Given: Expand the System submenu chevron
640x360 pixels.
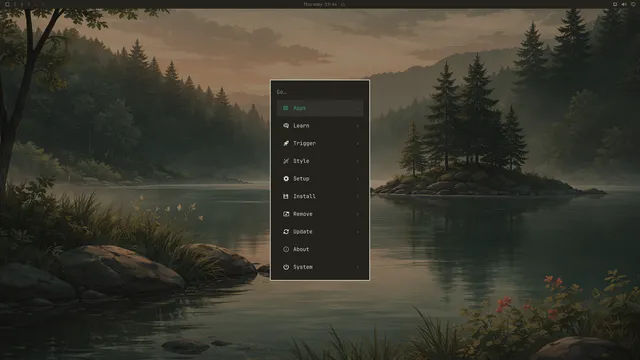Looking at the screenshot, I should (x=358, y=267).
